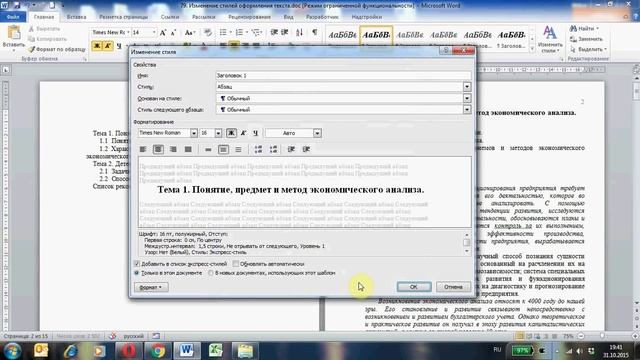Expand the Стиль следующего абзаца dropdown
Image resolution: width=640 pixels, height=360 pixels.
(467, 109)
